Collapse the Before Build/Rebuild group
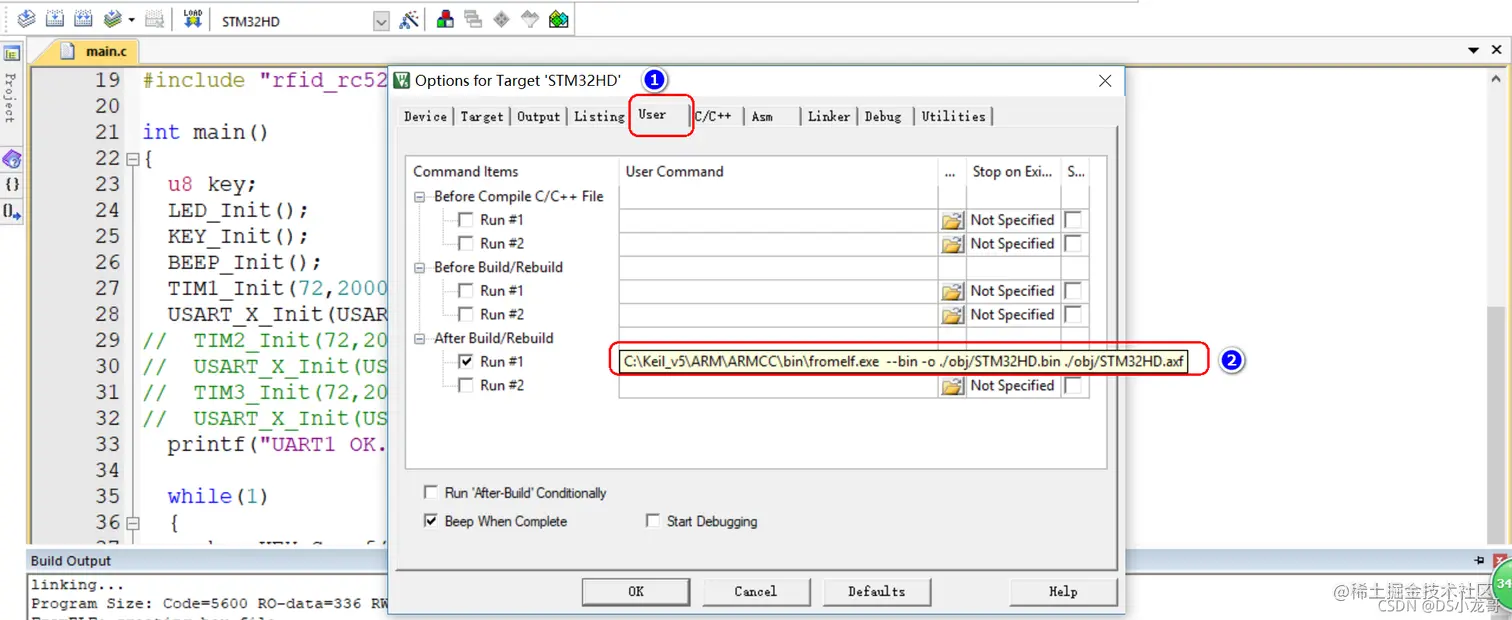 421,268
